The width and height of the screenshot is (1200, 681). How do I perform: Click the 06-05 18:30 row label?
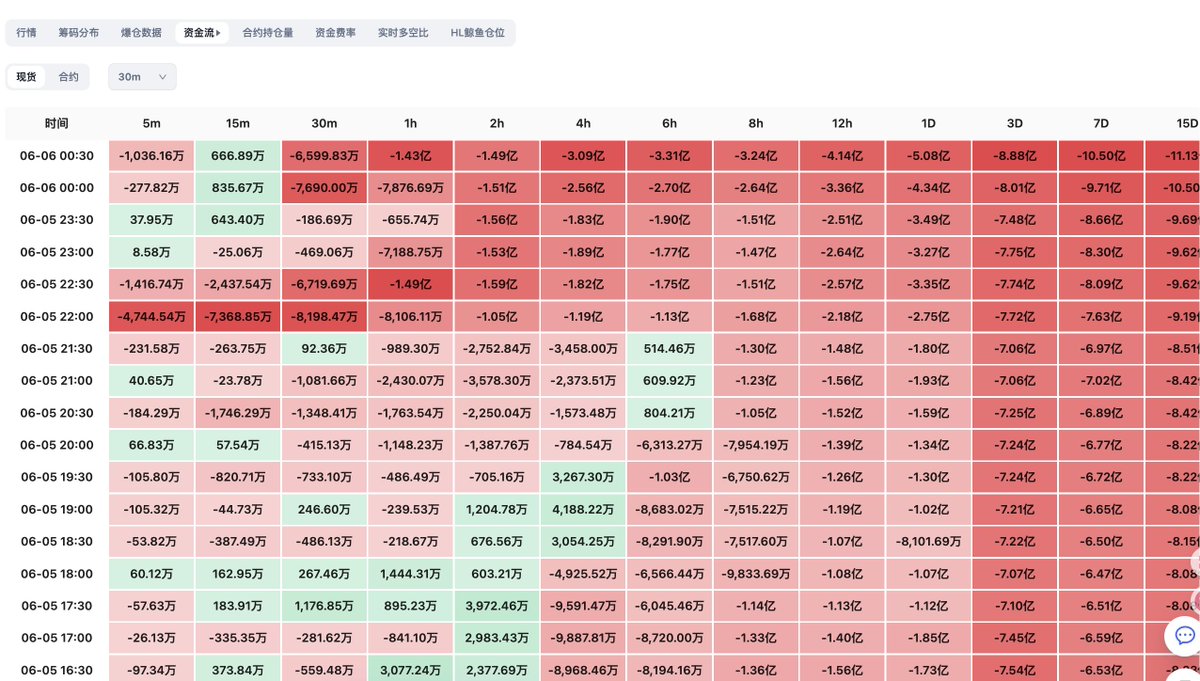(x=57, y=542)
